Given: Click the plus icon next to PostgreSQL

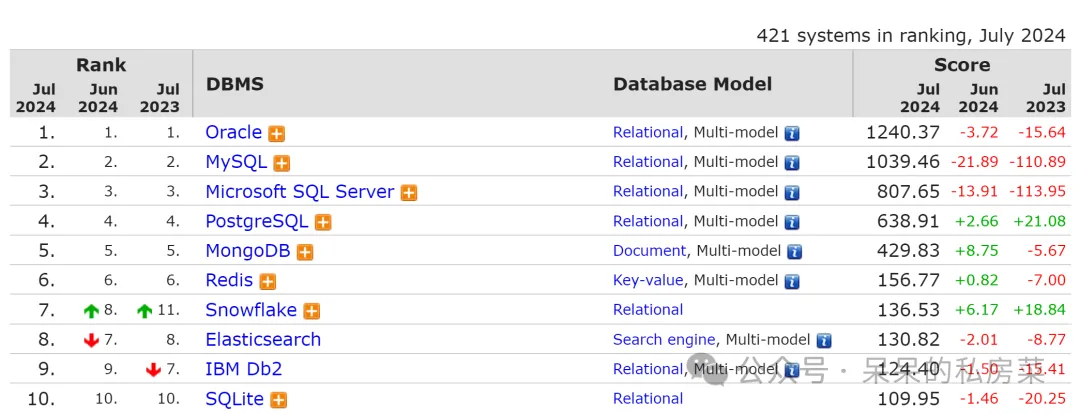Looking at the screenshot, I should click(323, 222).
